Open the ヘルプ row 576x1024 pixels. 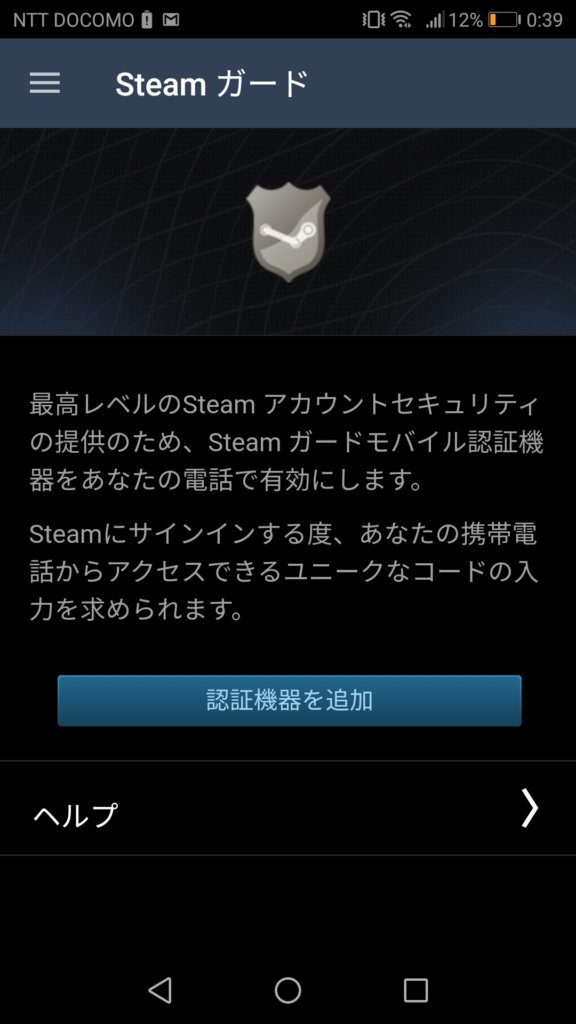(x=288, y=808)
